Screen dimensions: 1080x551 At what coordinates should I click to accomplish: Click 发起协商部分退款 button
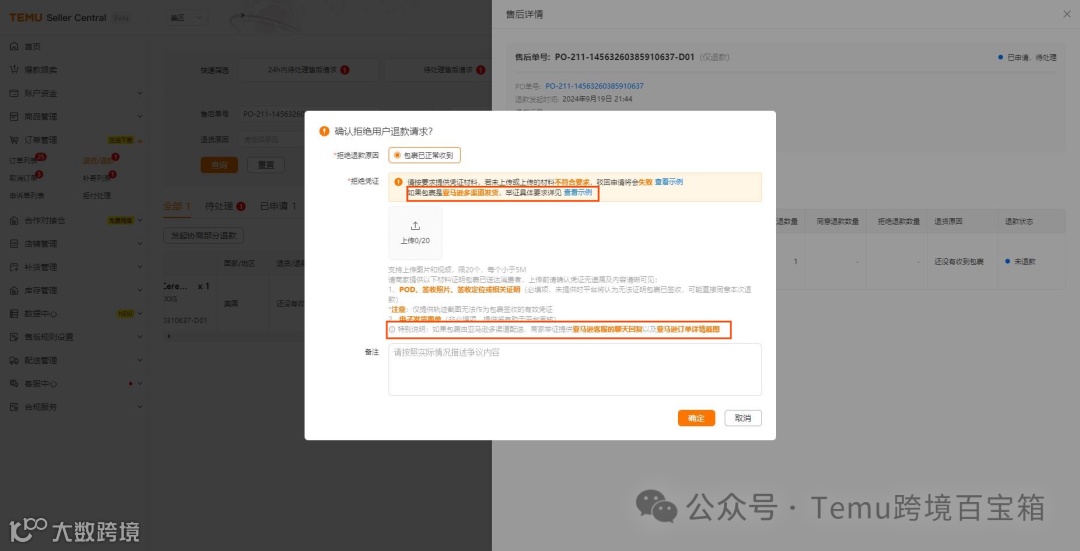coord(203,236)
